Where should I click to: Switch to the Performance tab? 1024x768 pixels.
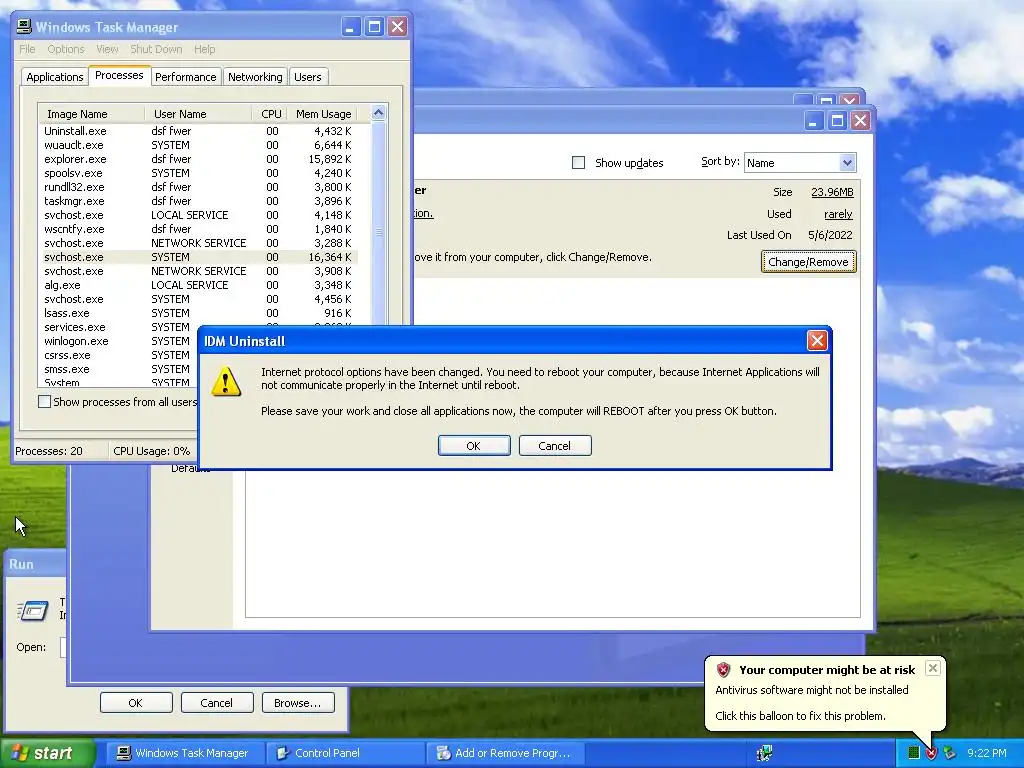tap(185, 77)
